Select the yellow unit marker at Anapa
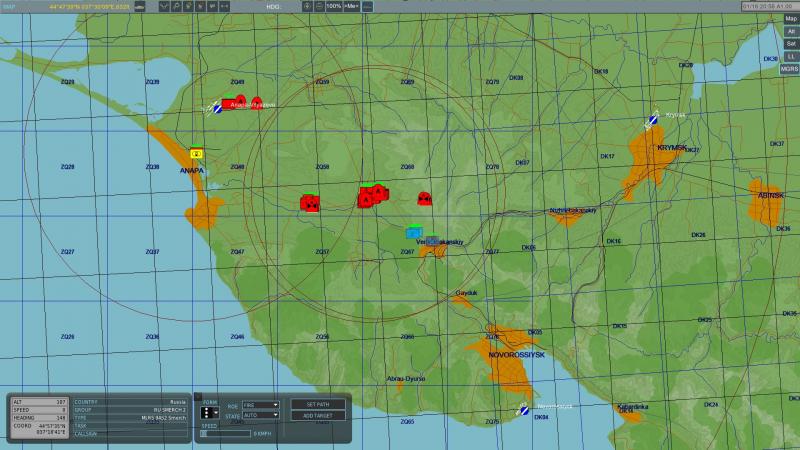The height and width of the screenshot is (450, 800). pos(196,153)
